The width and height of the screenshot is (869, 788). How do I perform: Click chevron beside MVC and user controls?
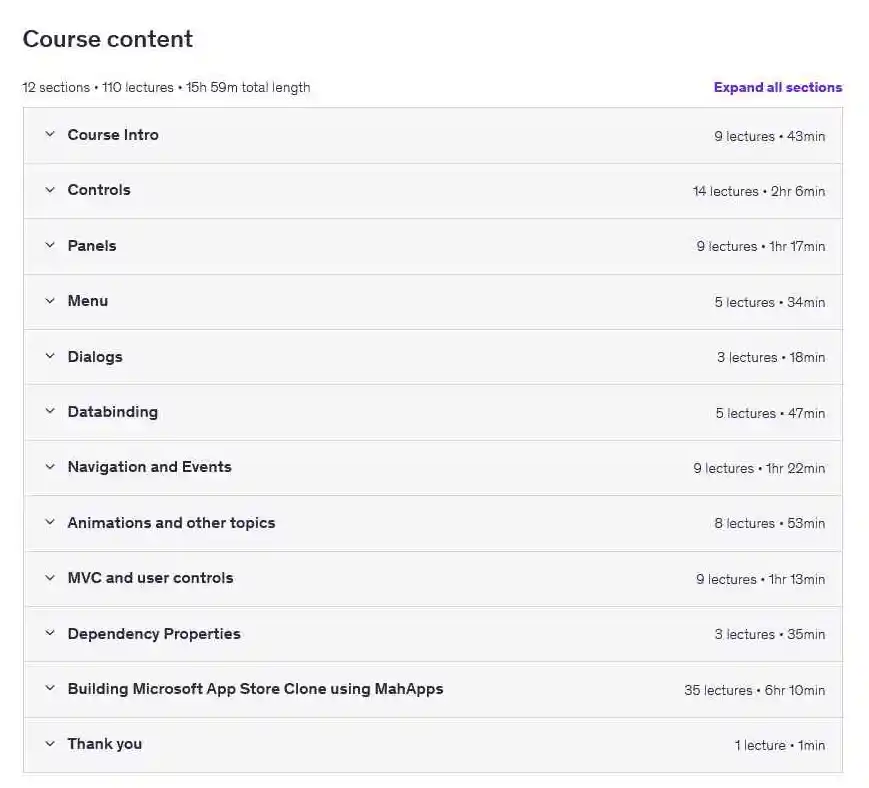click(x=49, y=578)
